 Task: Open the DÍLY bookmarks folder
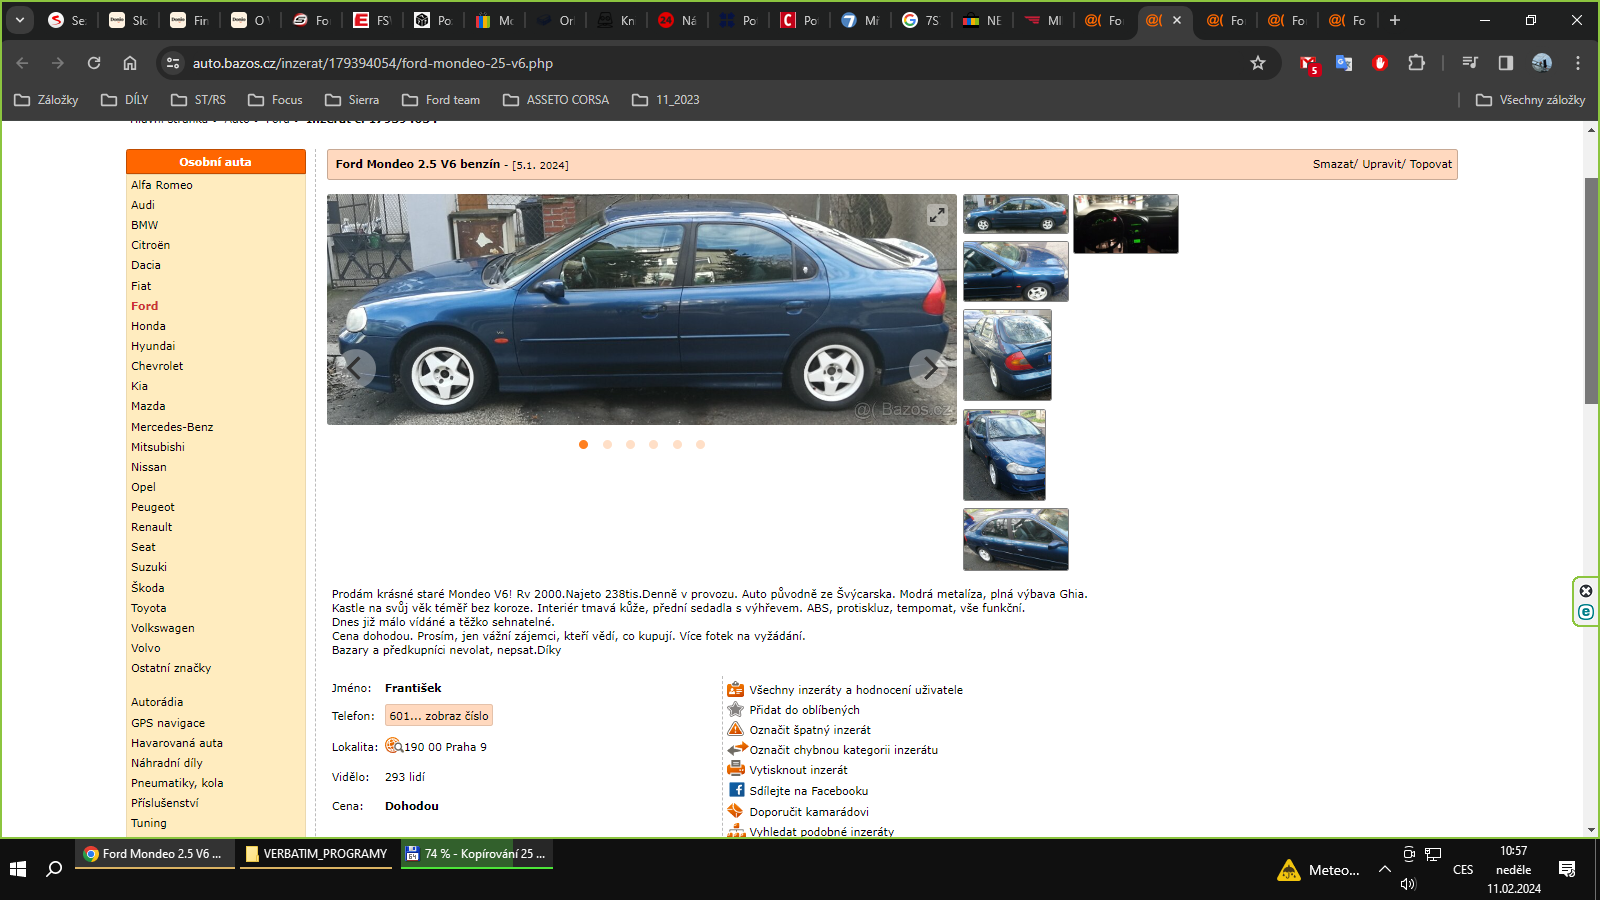pyautogui.click(x=125, y=100)
